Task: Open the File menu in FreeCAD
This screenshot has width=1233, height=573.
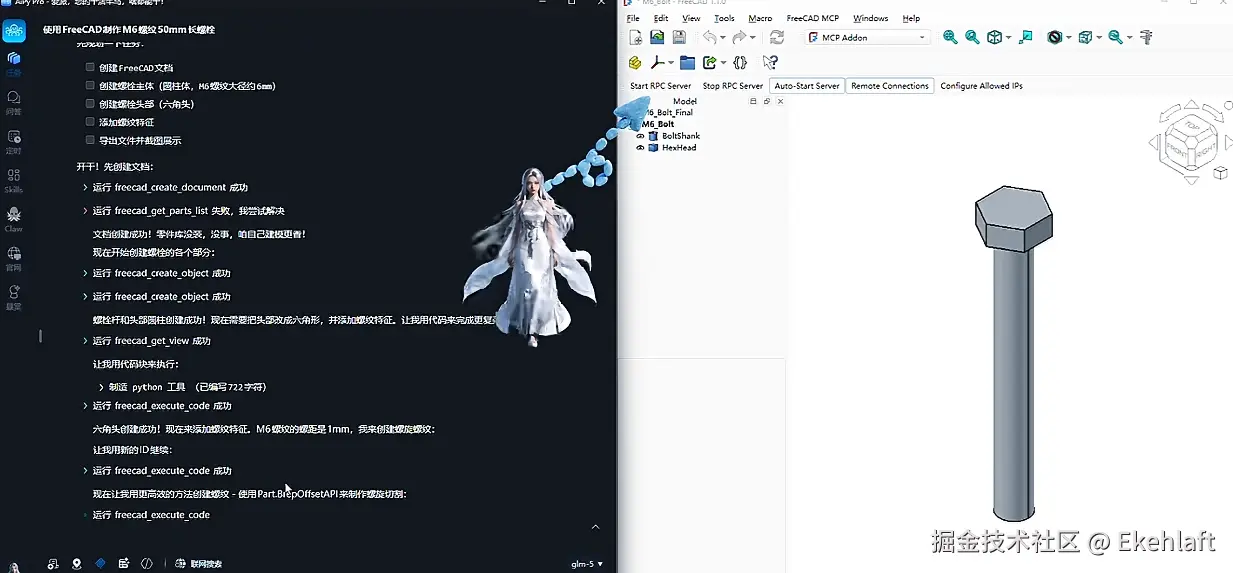Action: 633,18
